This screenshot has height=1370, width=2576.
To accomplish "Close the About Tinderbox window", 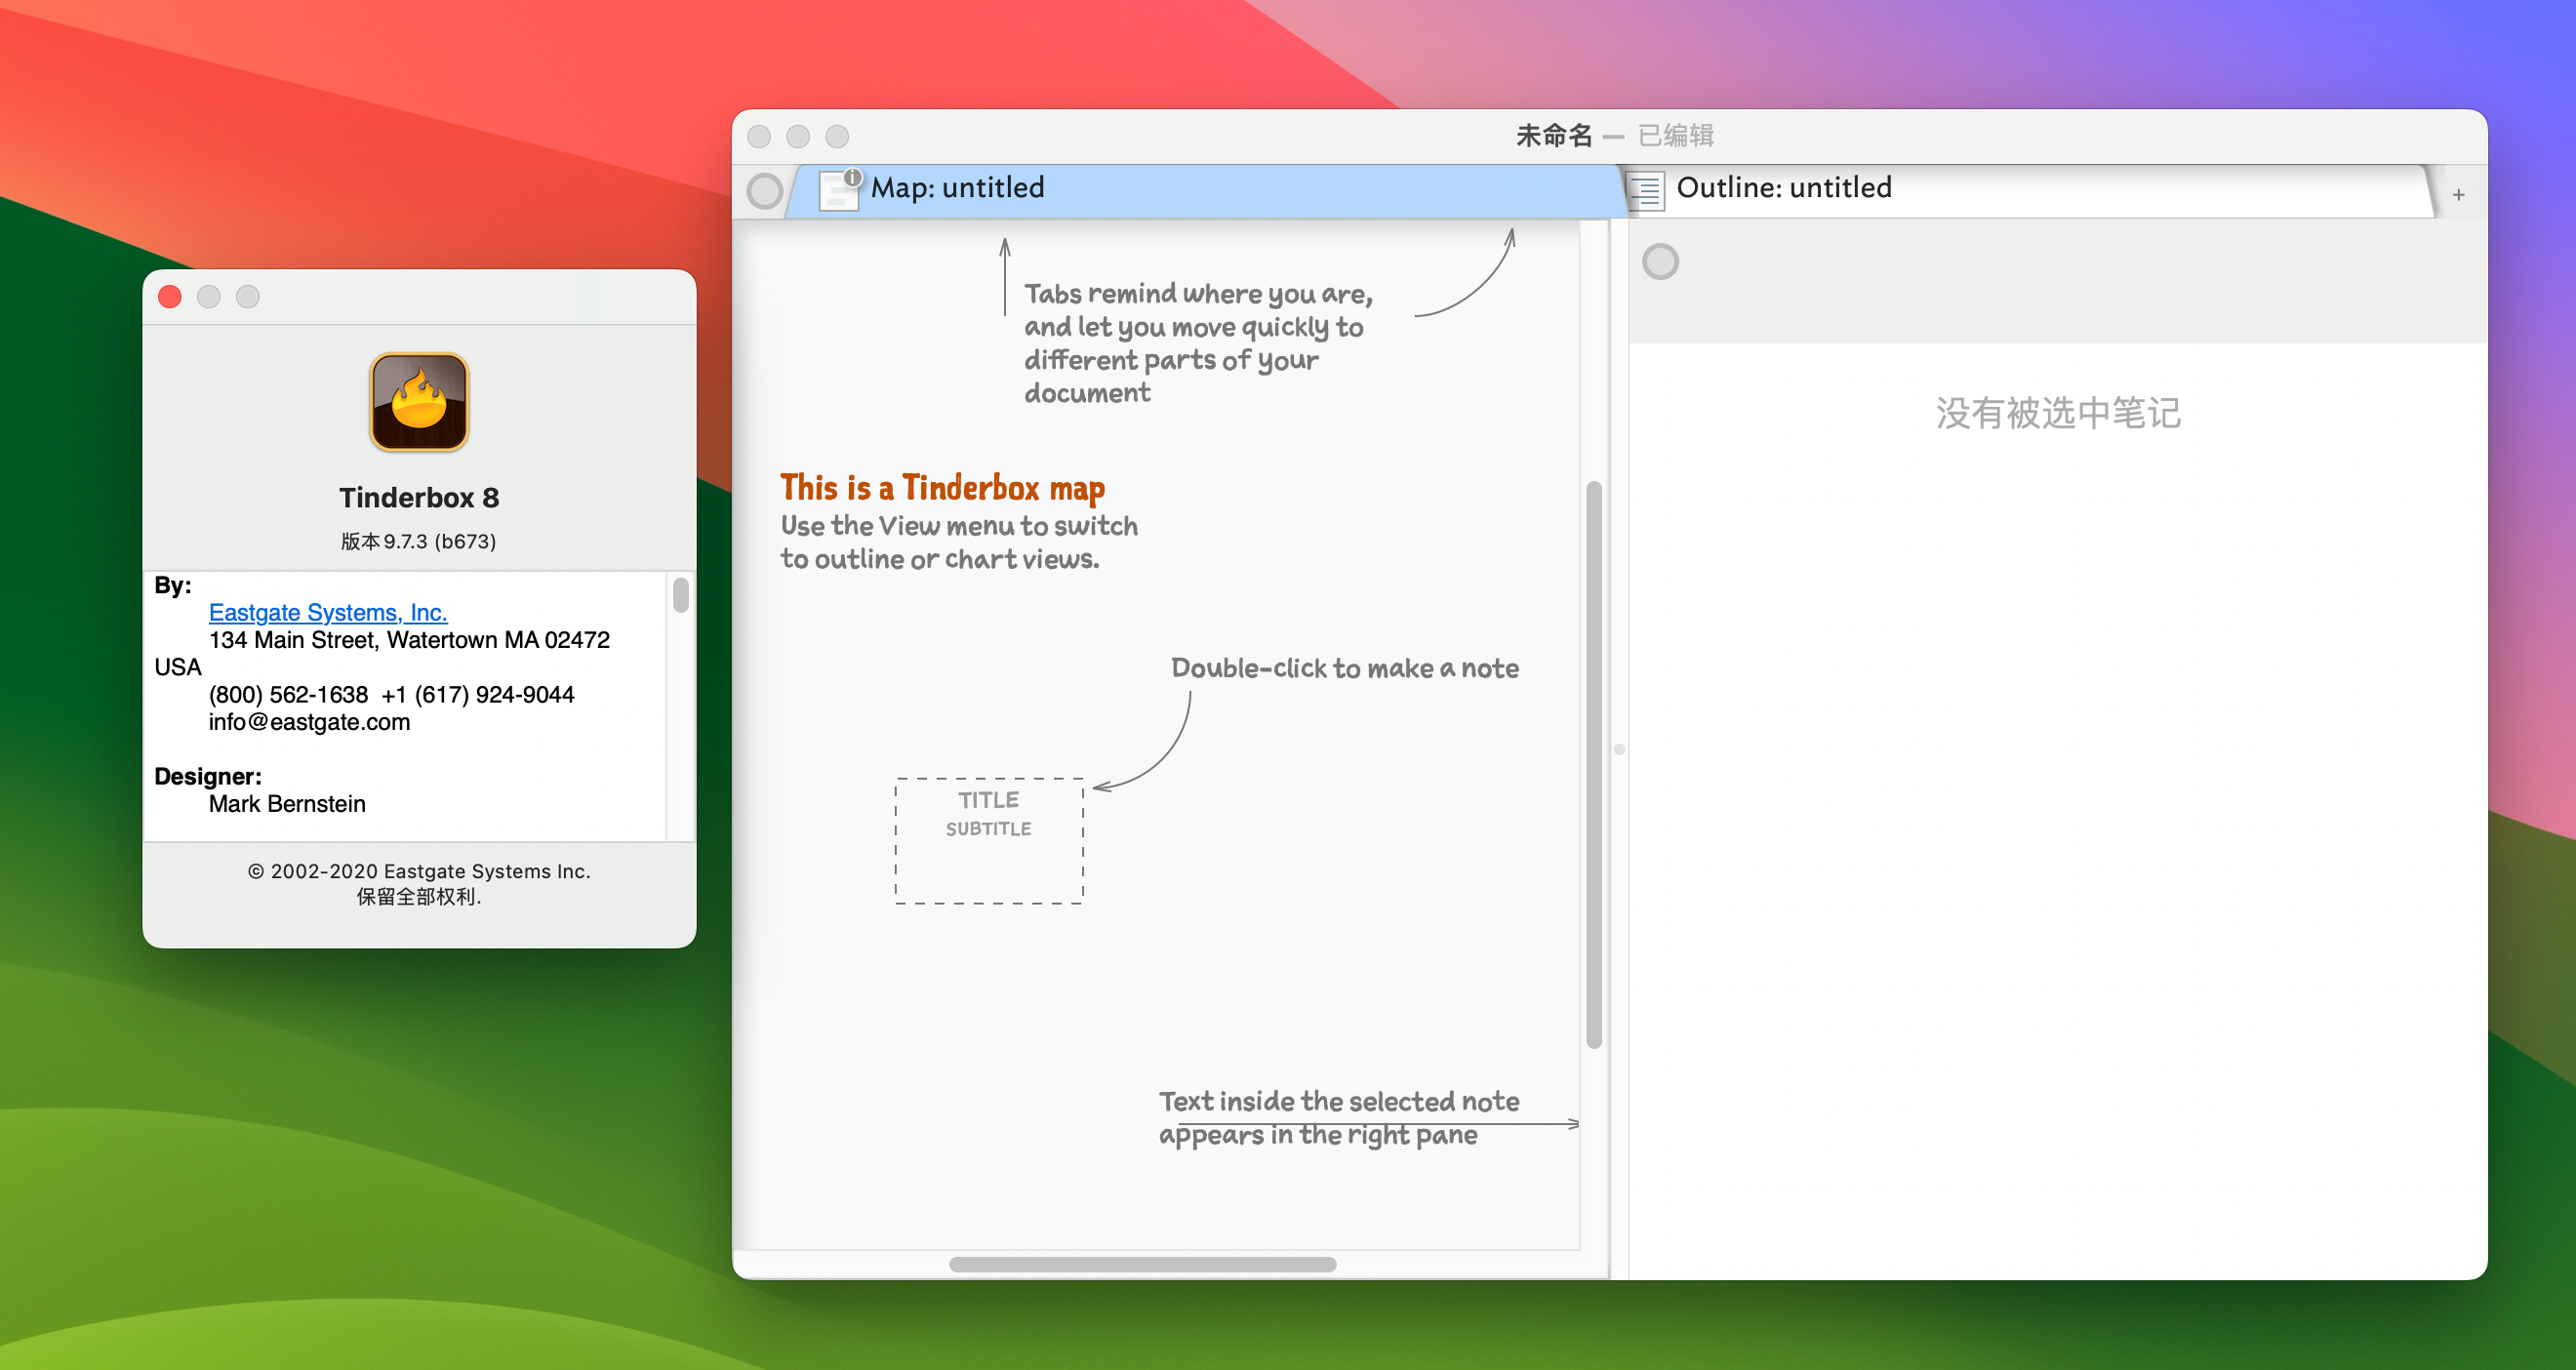I will [170, 297].
